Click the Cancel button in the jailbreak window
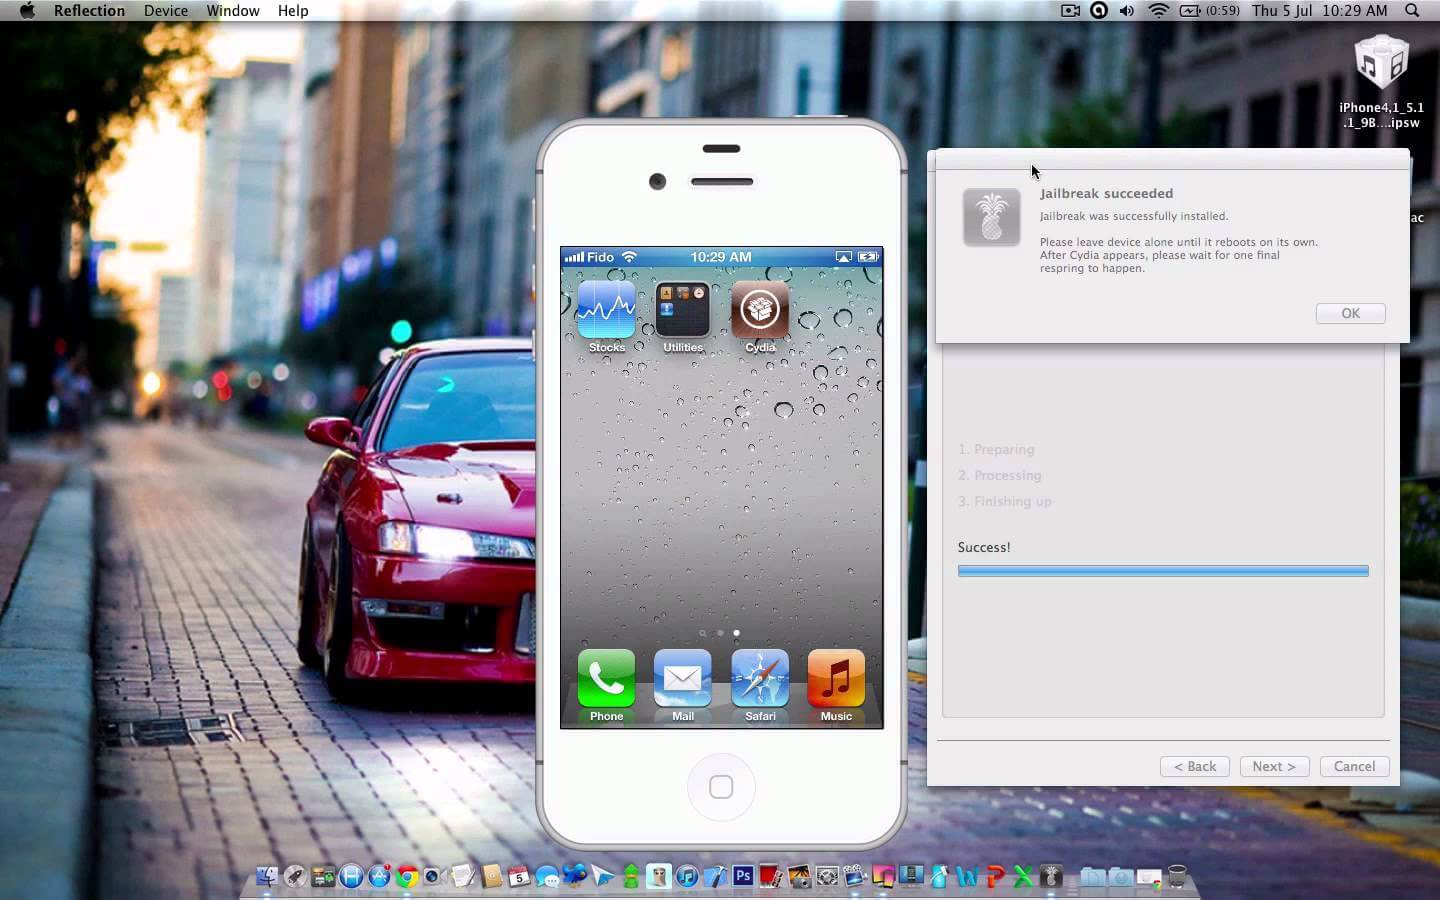The width and height of the screenshot is (1440, 900). (x=1355, y=766)
